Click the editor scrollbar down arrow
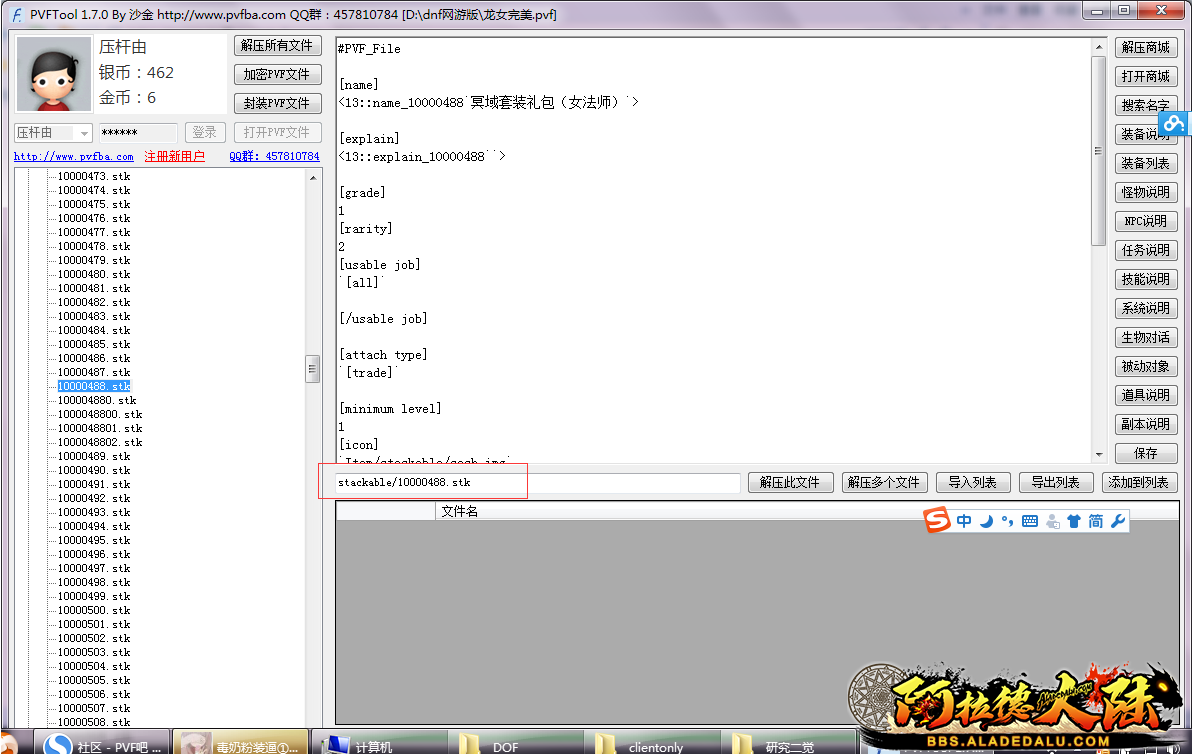 [x=1099, y=453]
